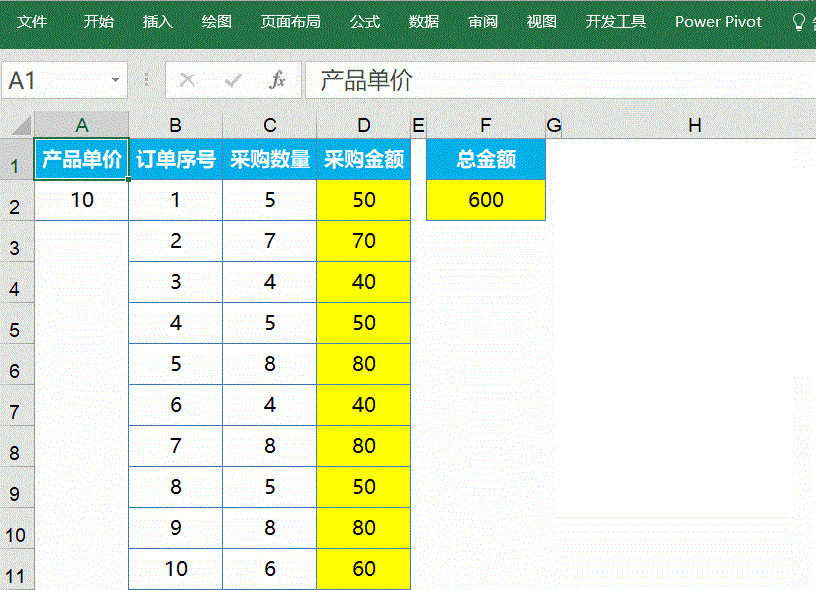Click the formula bar options dots handle

coord(146,80)
